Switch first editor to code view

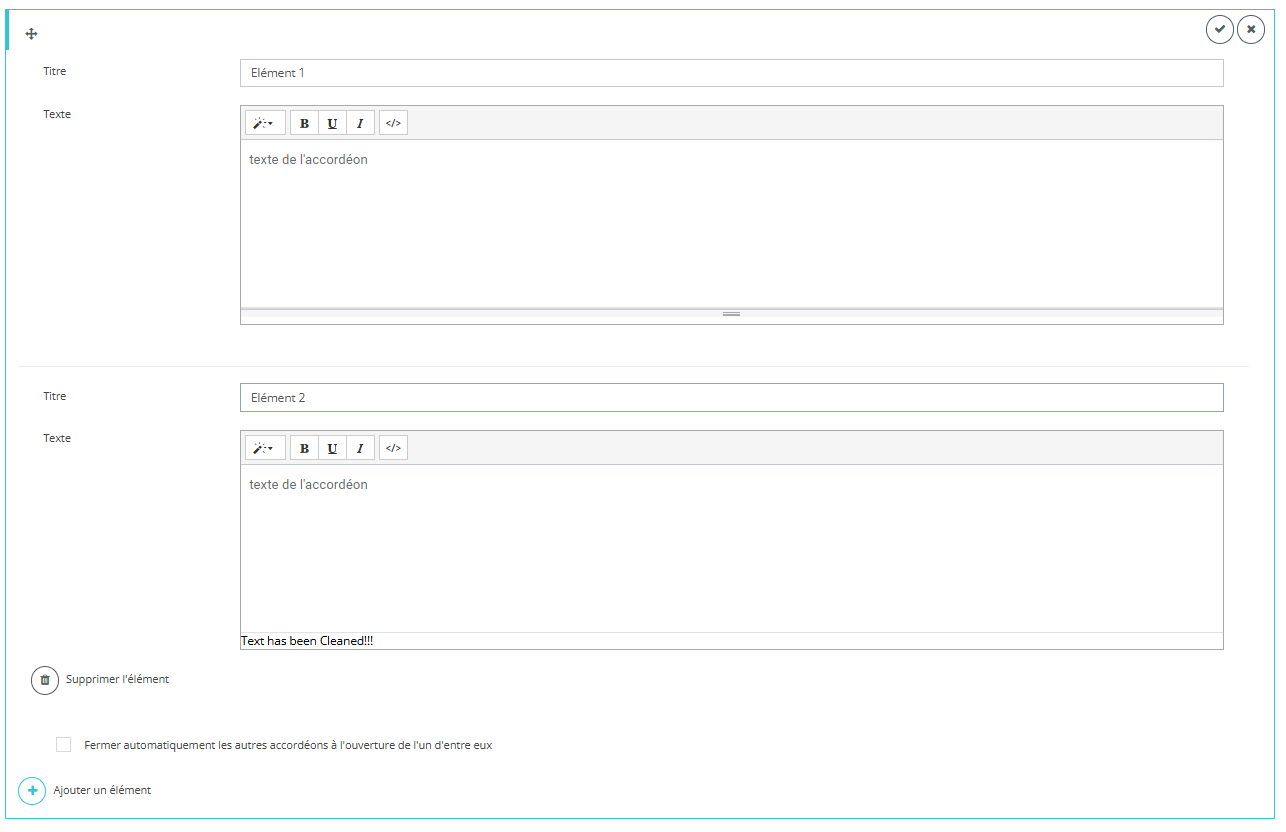[x=393, y=123]
